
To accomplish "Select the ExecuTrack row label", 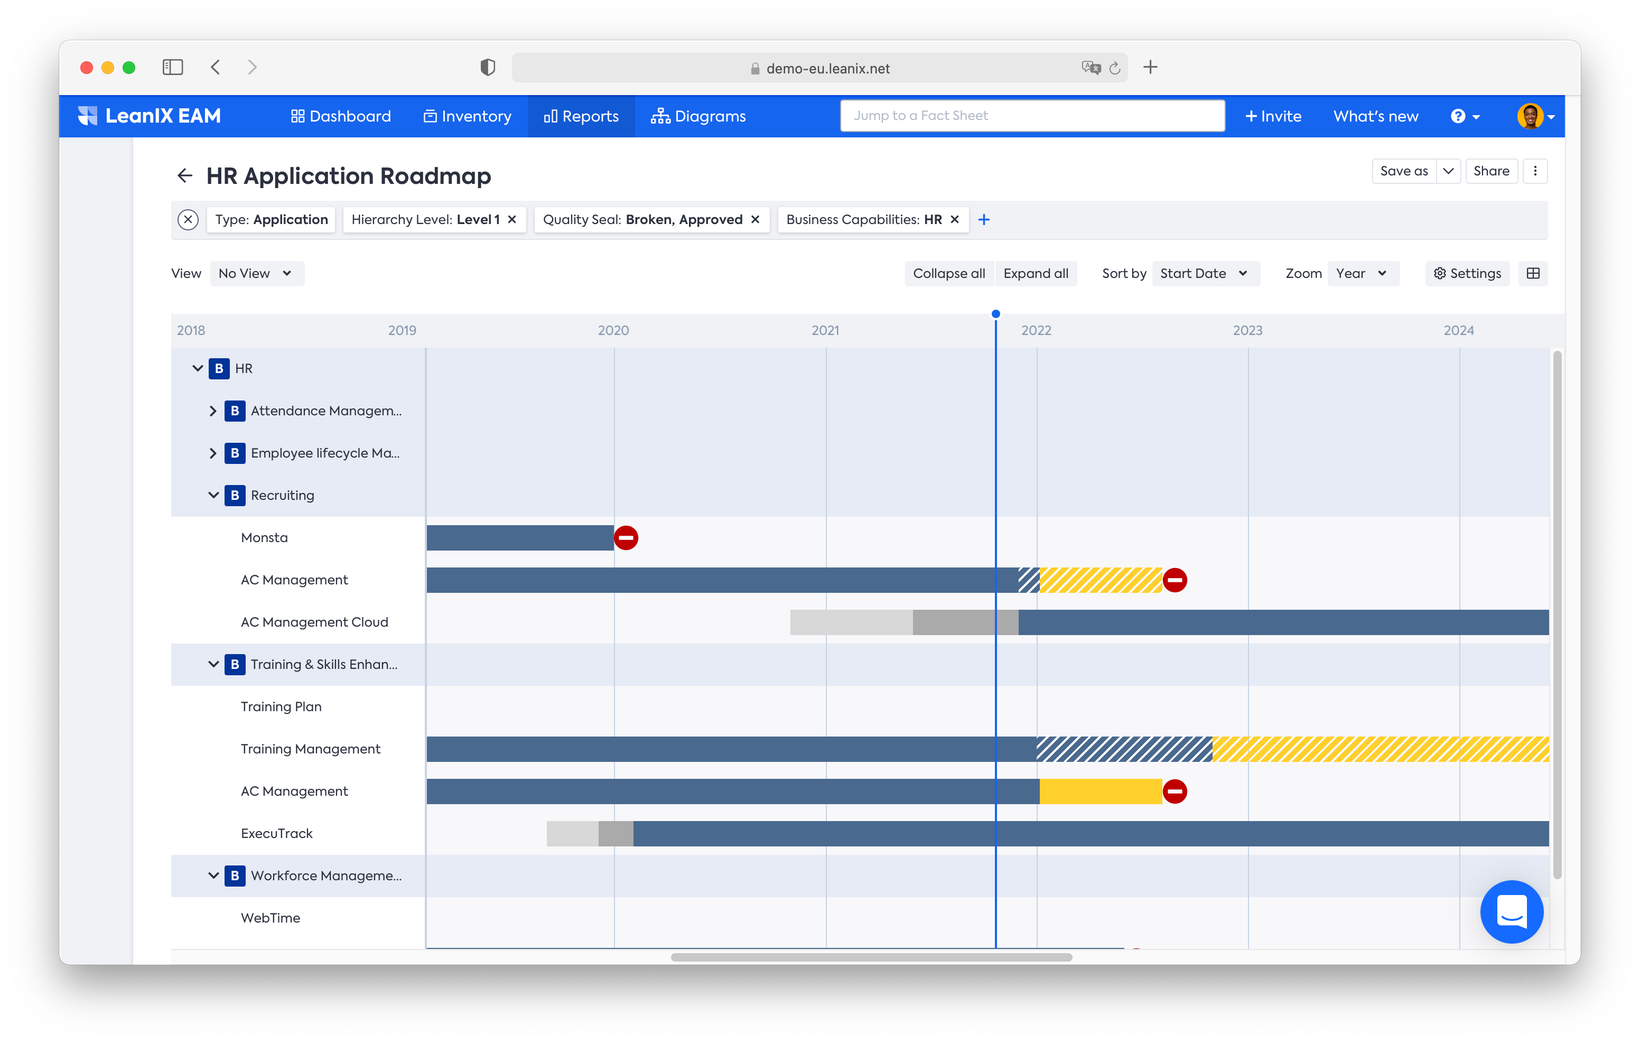I will pyautogui.click(x=276, y=834).
